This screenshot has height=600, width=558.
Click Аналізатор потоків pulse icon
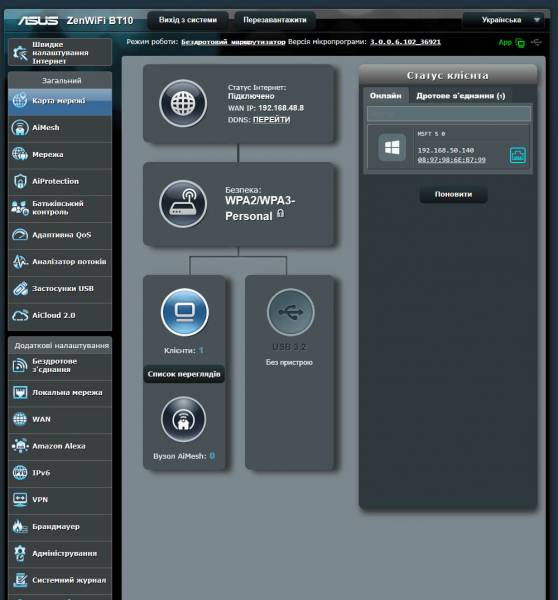click(x=20, y=262)
